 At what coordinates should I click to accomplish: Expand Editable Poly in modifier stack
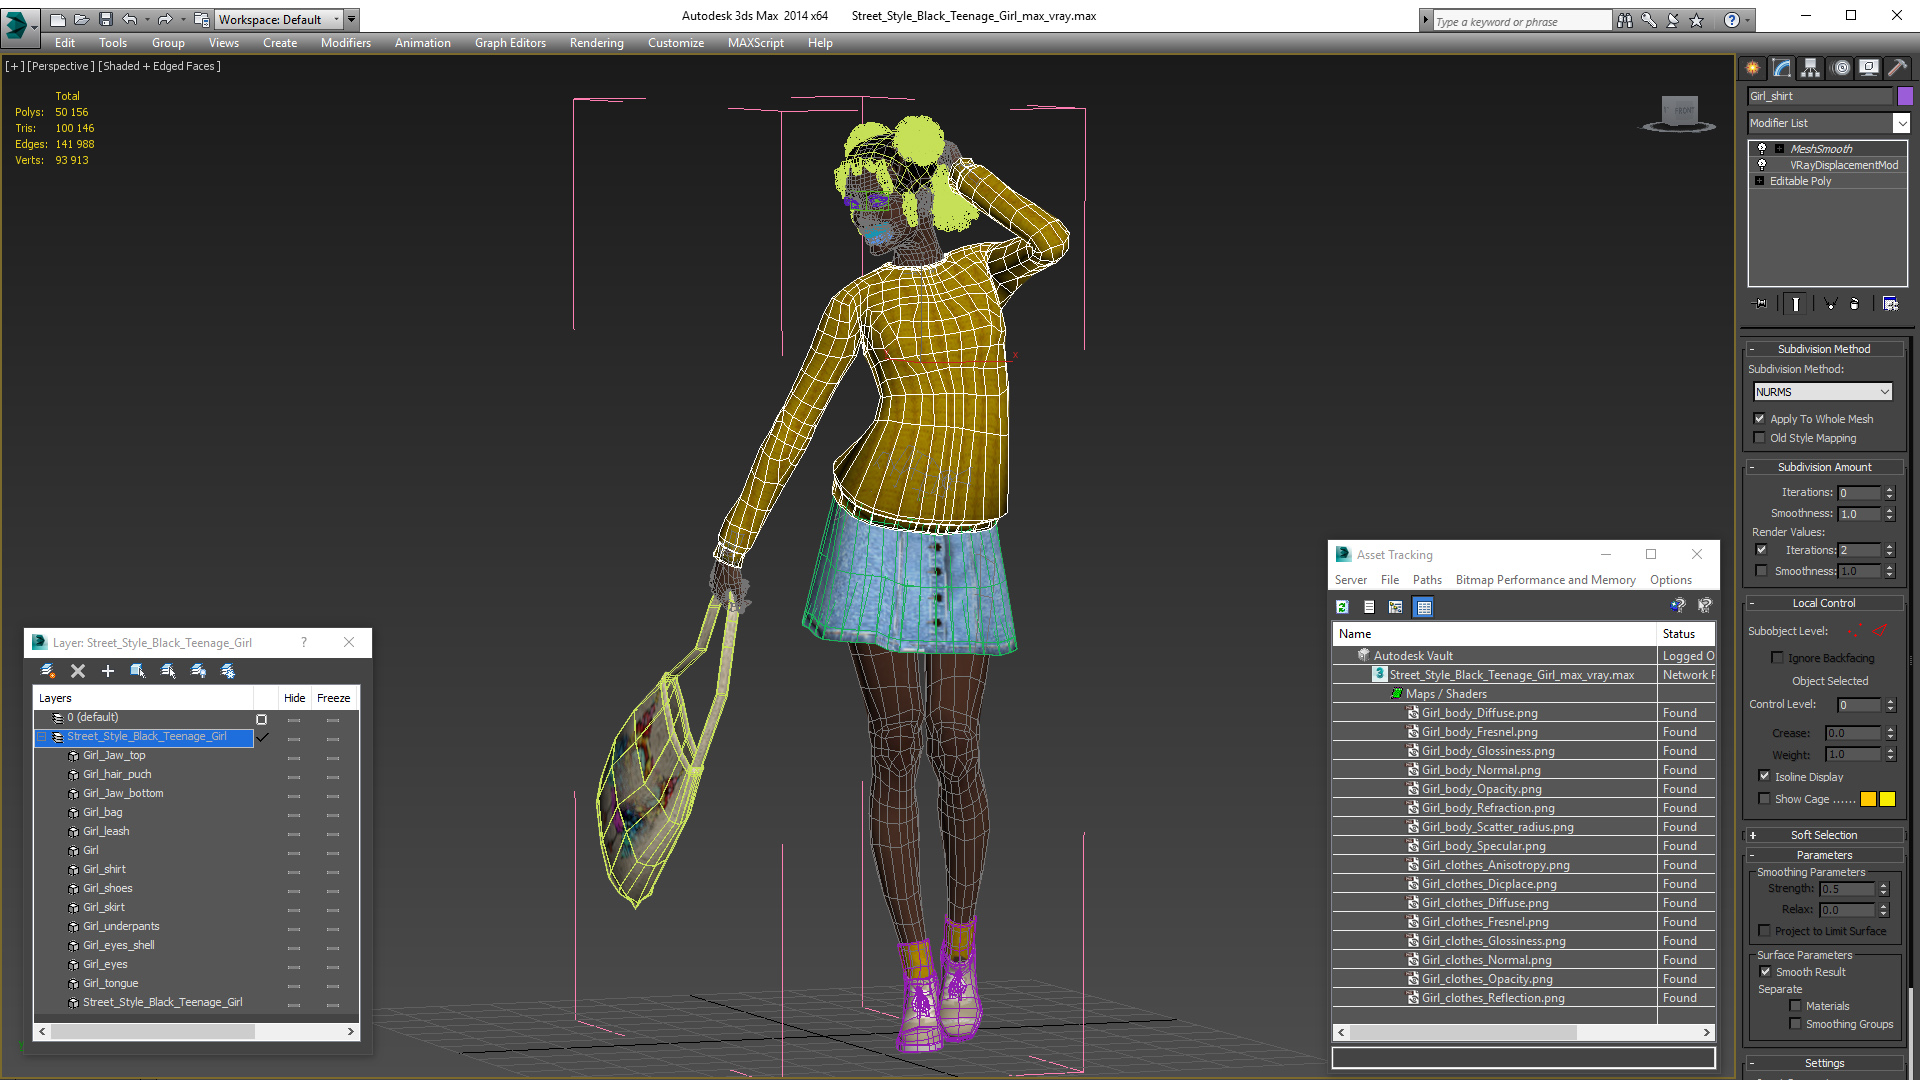(1759, 181)
